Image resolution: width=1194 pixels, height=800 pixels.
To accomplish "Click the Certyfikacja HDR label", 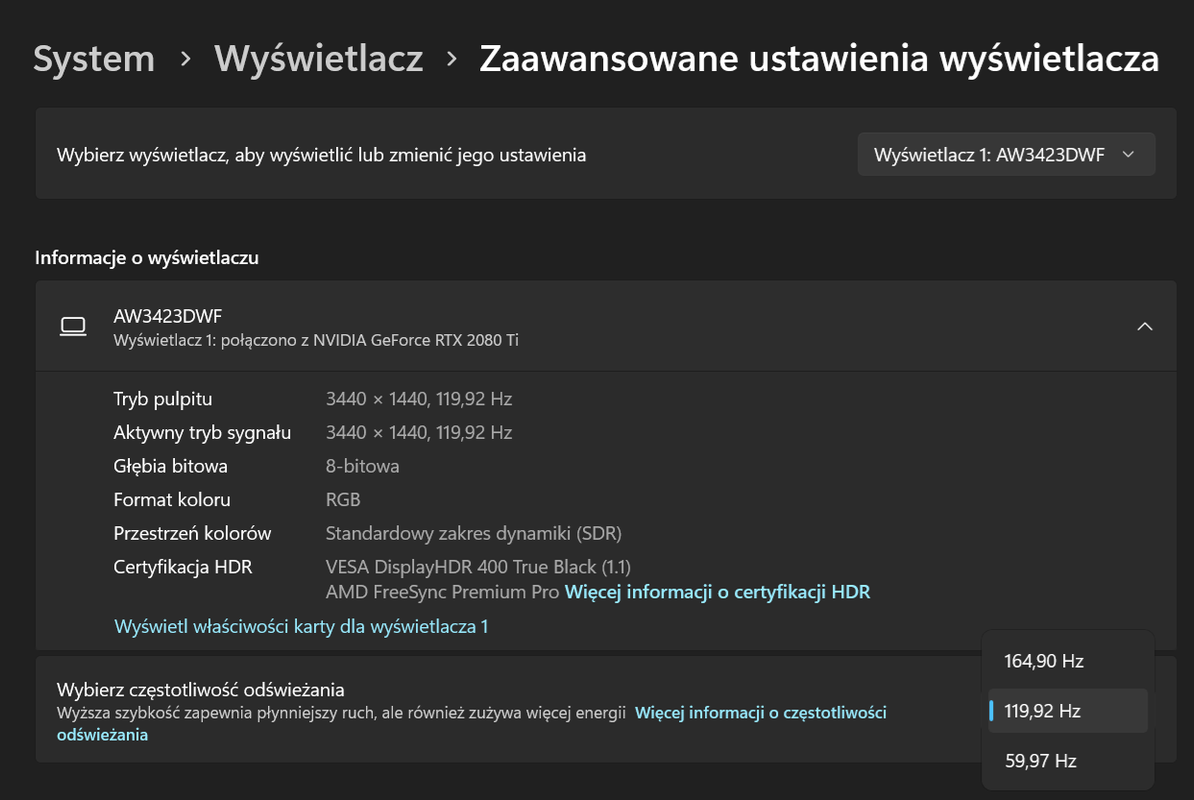I will pyautogui.click(x=183, y=567).
